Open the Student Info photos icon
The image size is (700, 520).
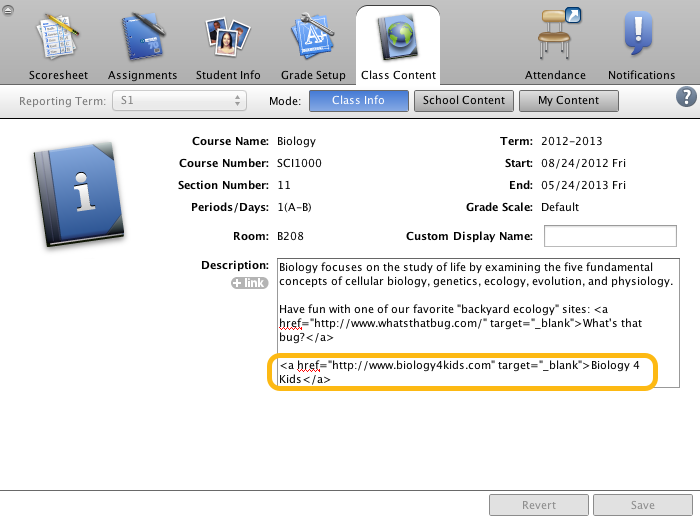tap(228, 37)
